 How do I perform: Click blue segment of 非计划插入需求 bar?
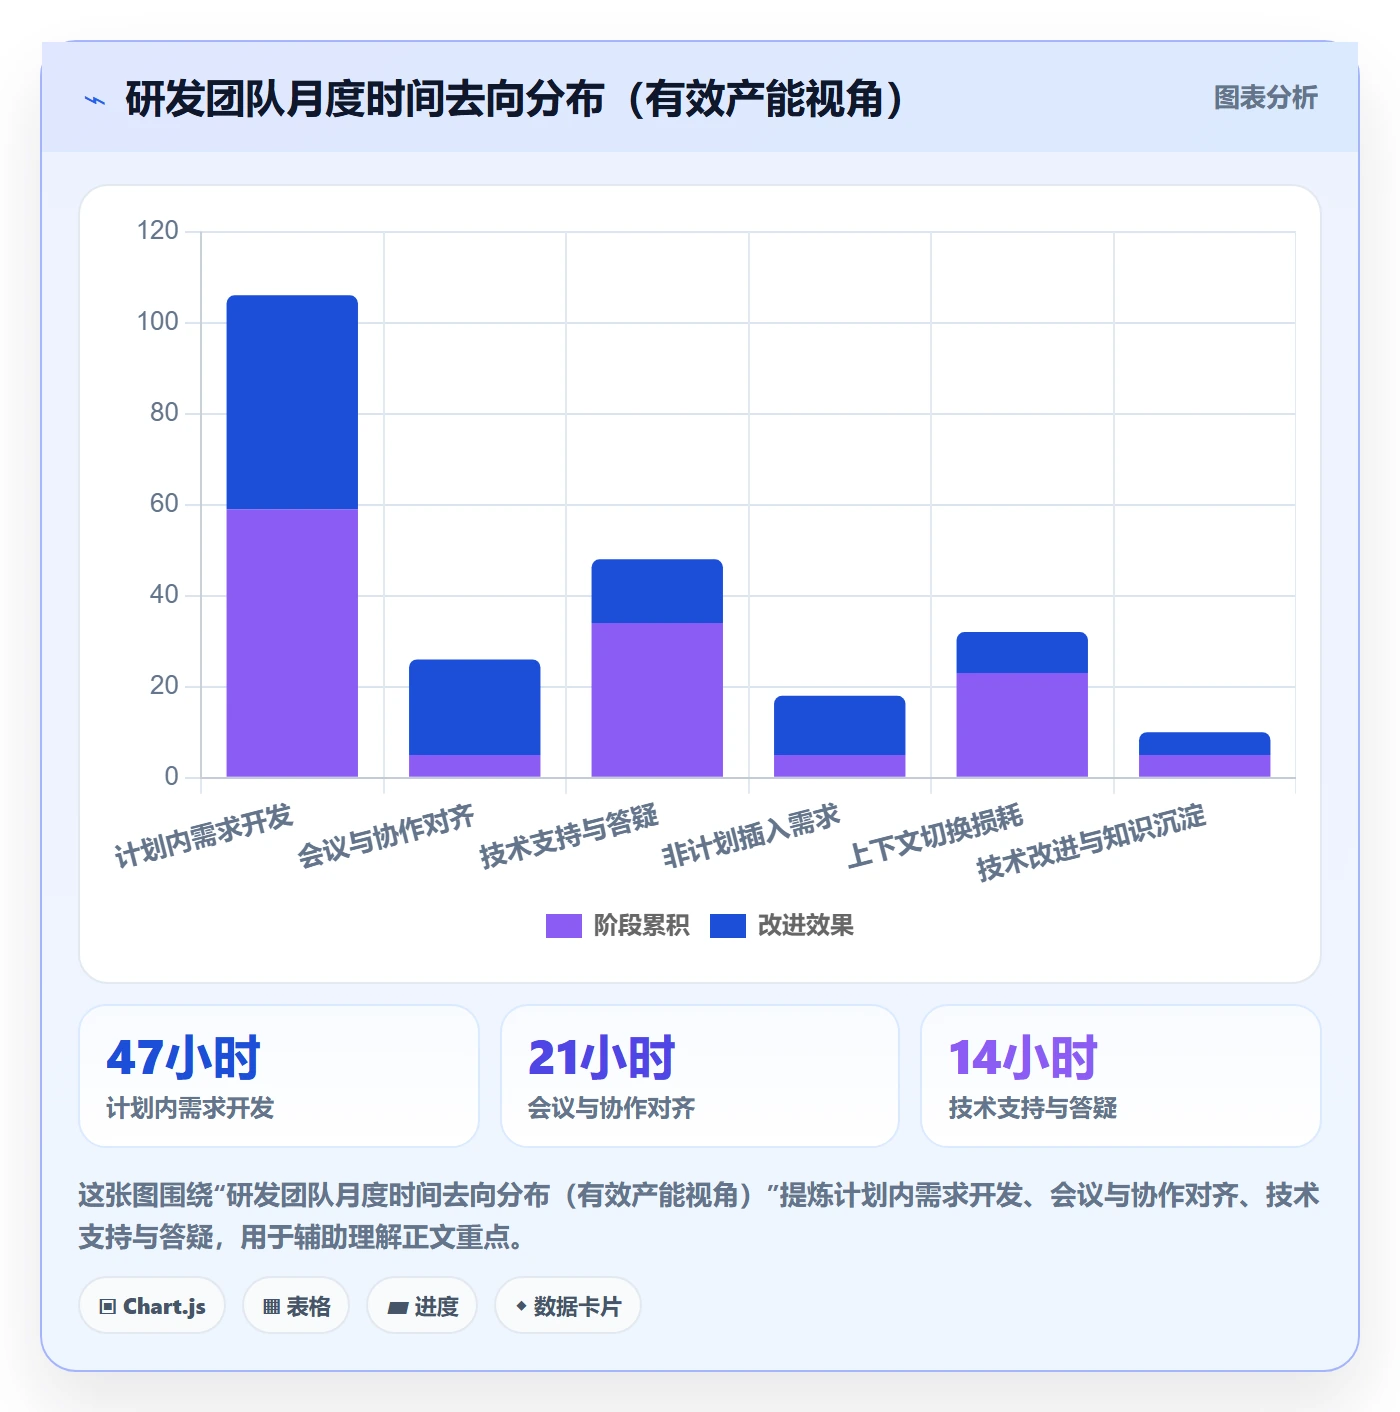(840, 725)
